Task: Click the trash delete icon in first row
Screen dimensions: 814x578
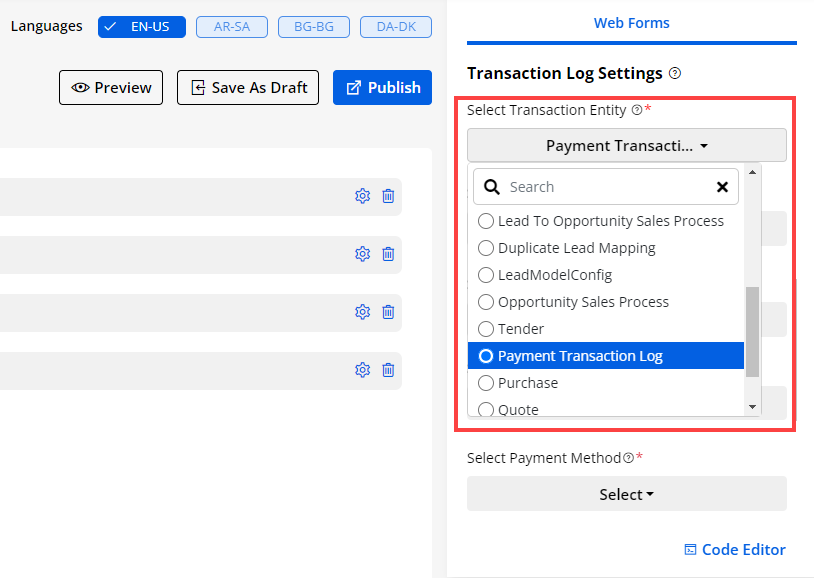Action: click(388, 196)
